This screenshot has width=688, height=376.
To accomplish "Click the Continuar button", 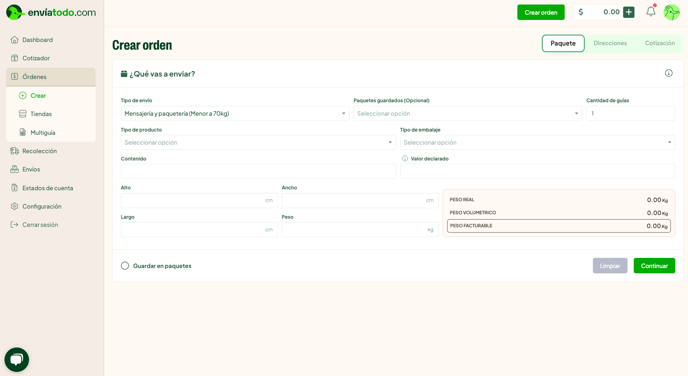I will click(654, 266).
